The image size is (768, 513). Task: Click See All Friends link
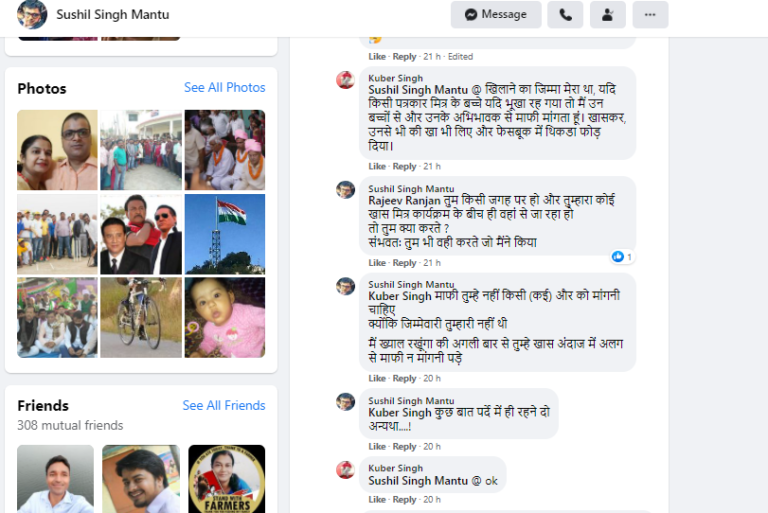[224, 406]
